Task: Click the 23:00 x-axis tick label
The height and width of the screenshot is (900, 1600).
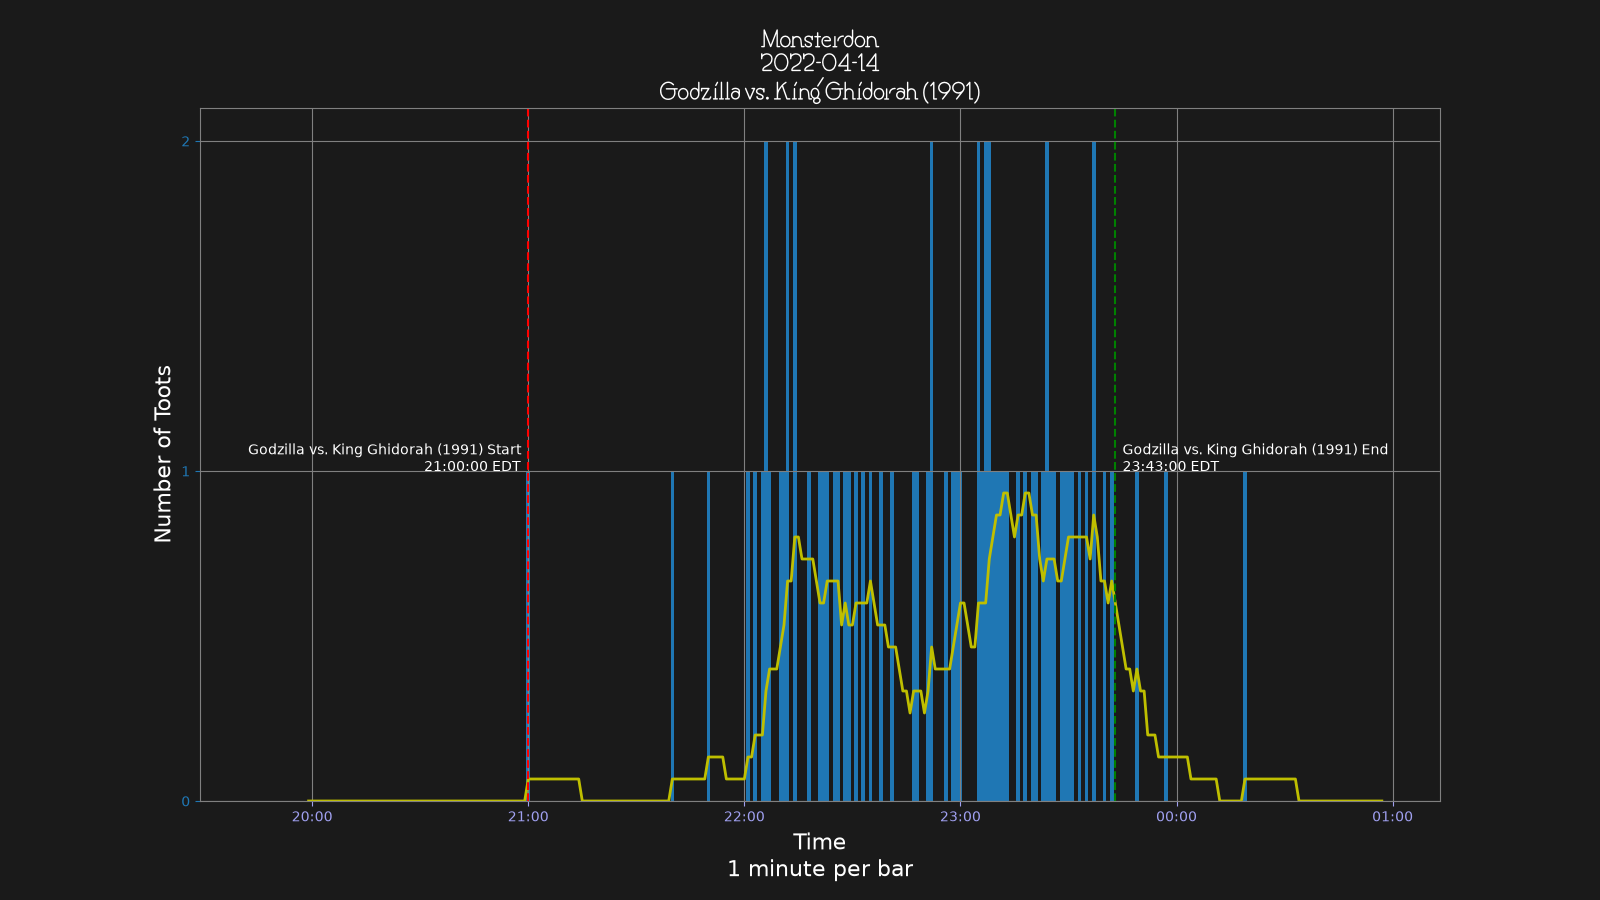Action: pyautogui.click(x=960, y=817)
